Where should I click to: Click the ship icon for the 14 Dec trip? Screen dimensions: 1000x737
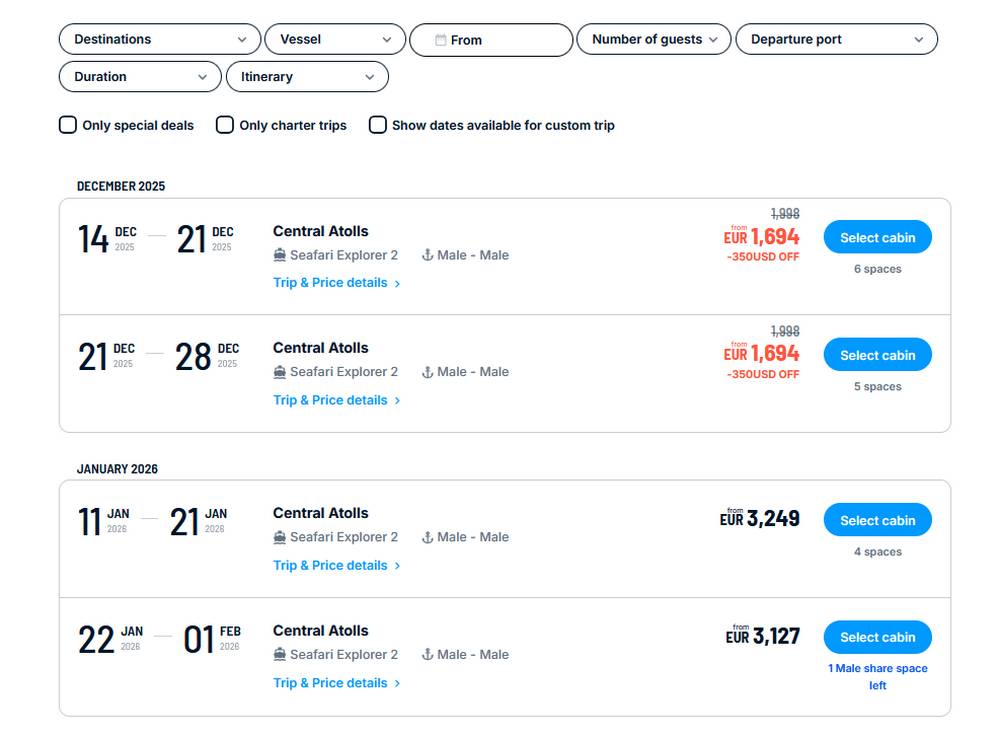(x=280, y=255)
